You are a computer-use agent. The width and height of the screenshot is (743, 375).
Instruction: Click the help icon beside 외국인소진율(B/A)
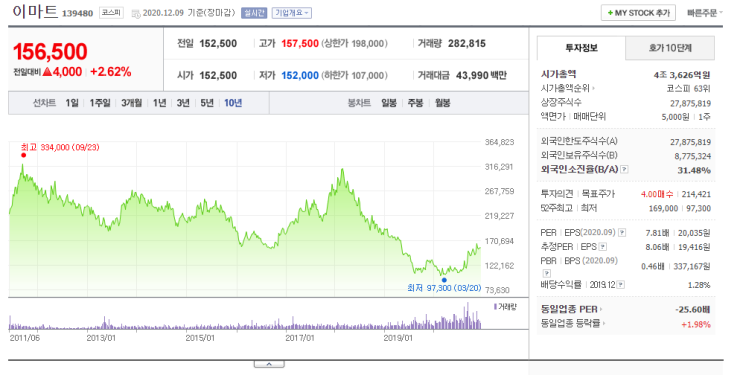click(x=625, y=169)
